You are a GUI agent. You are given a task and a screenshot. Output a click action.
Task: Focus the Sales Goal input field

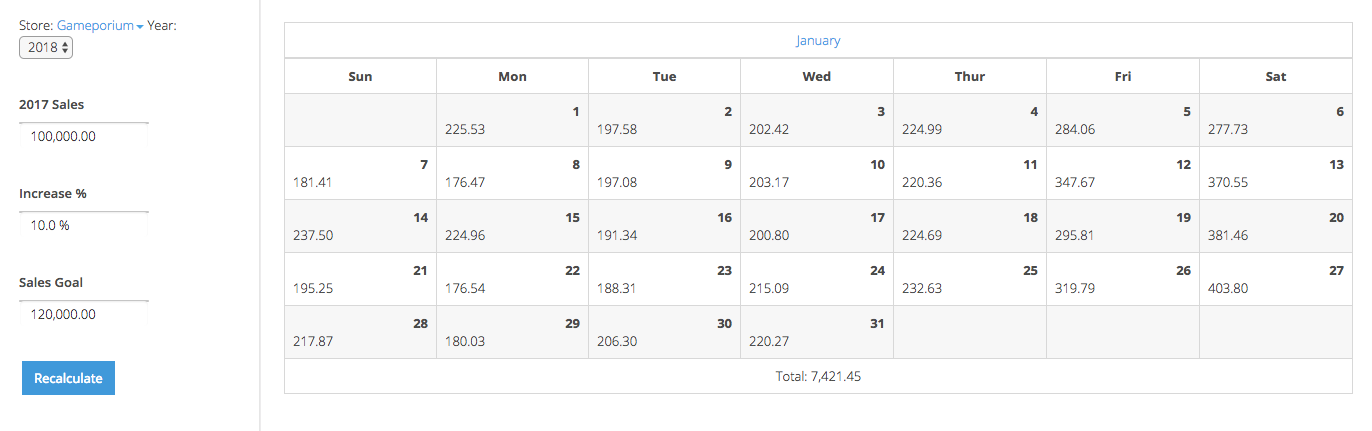point(84,314)
